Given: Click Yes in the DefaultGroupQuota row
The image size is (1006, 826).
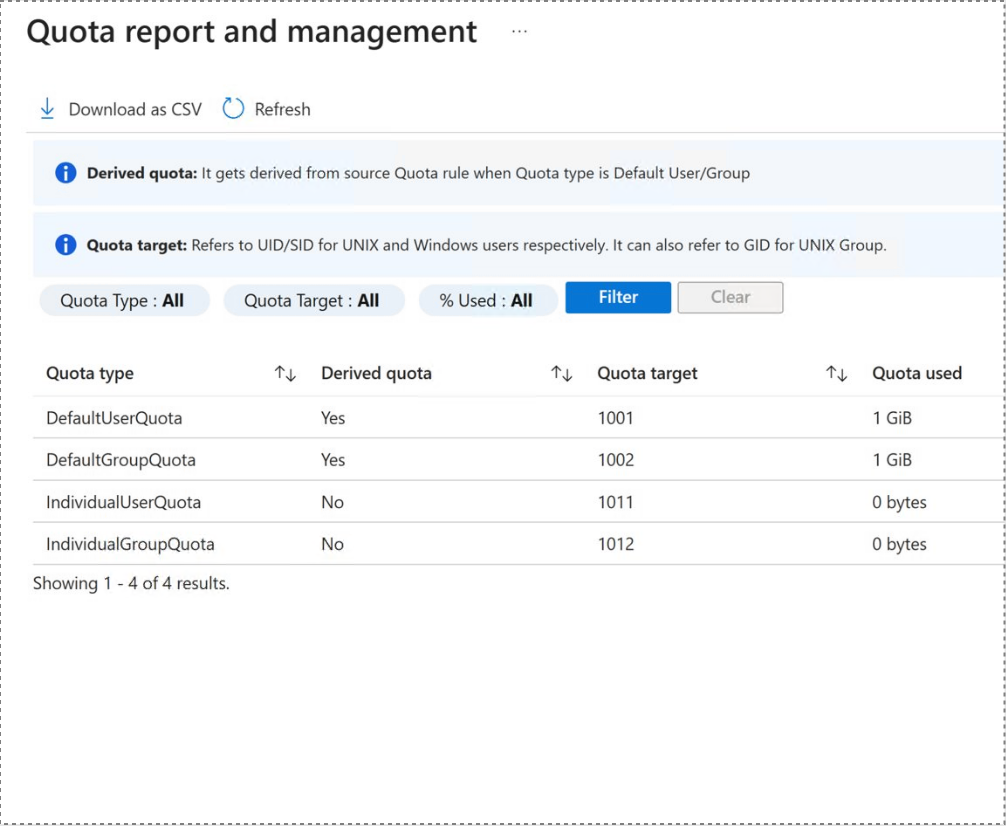Looking at the screenshot, I should [333, 460].
